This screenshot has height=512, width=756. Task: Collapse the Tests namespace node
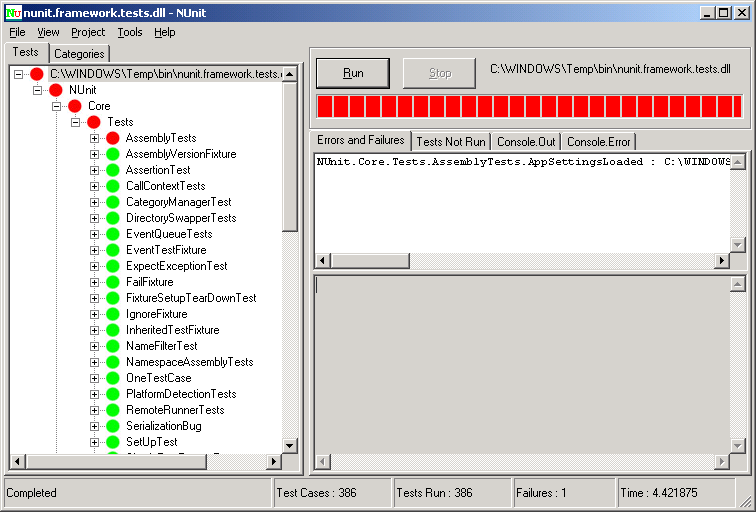point(76,122)
